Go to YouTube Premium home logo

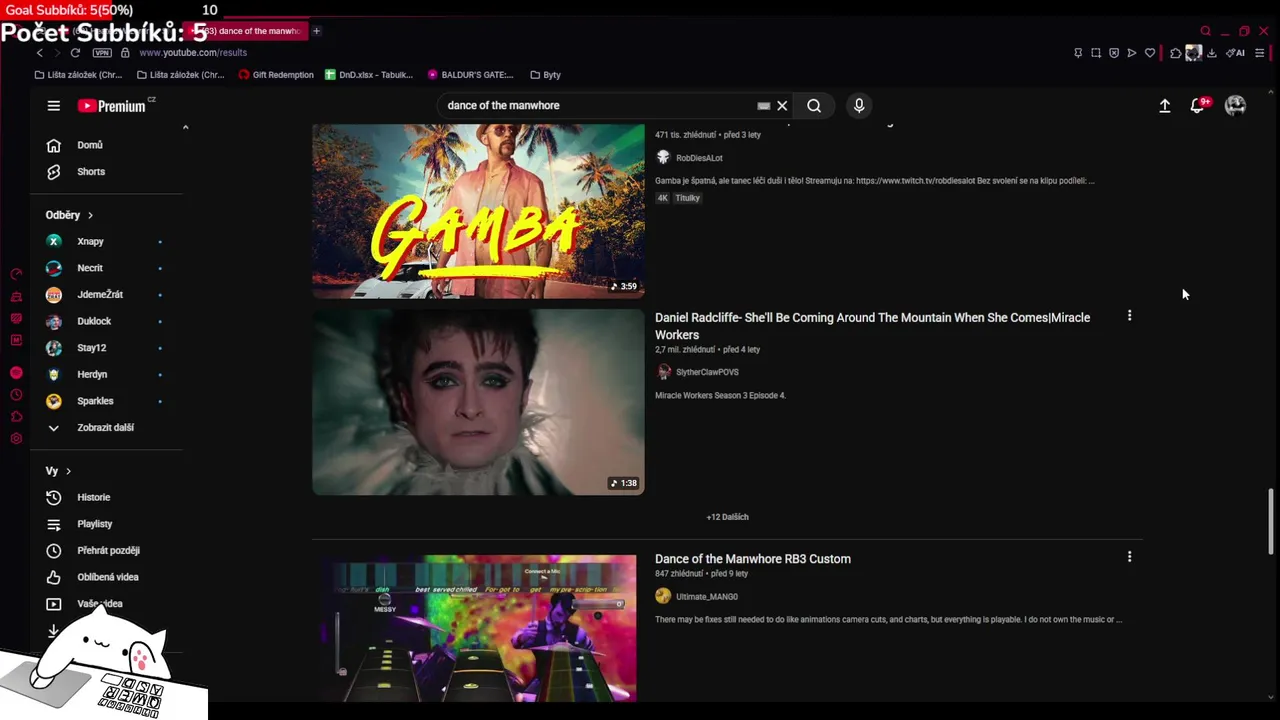(113, 106)
